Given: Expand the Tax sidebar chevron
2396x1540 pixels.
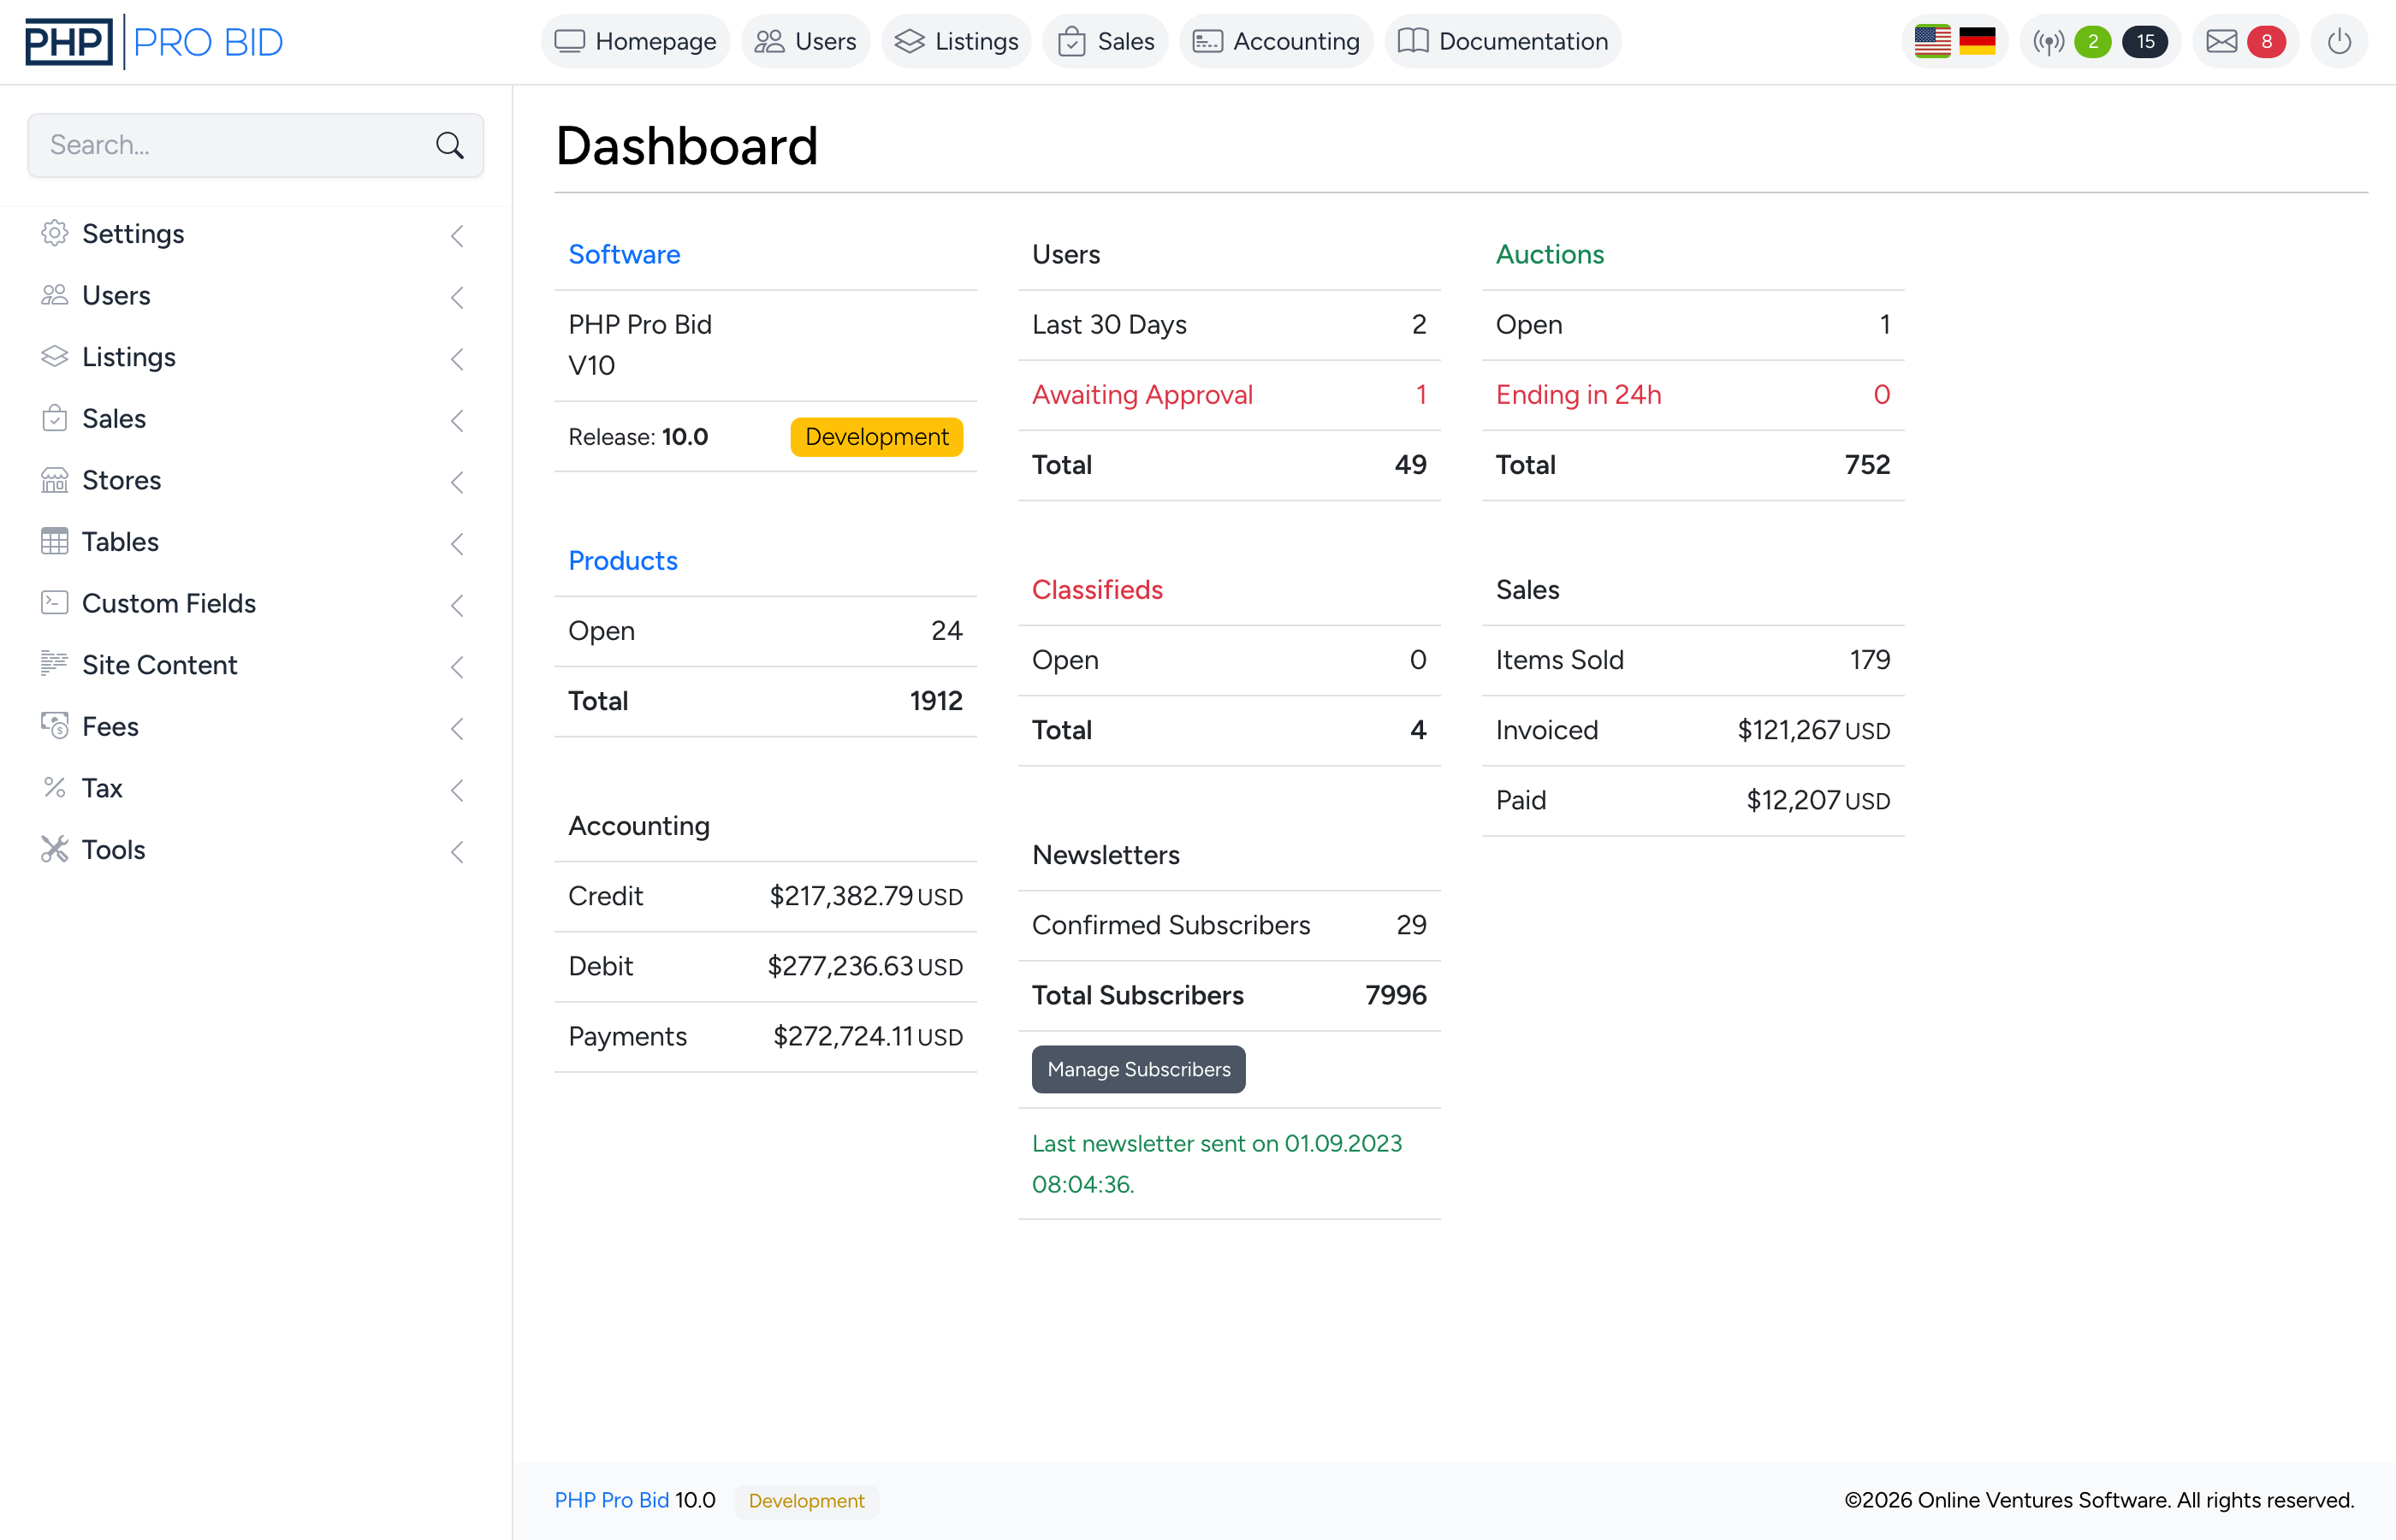Looking at the screenshot, I should click(457, 790).
